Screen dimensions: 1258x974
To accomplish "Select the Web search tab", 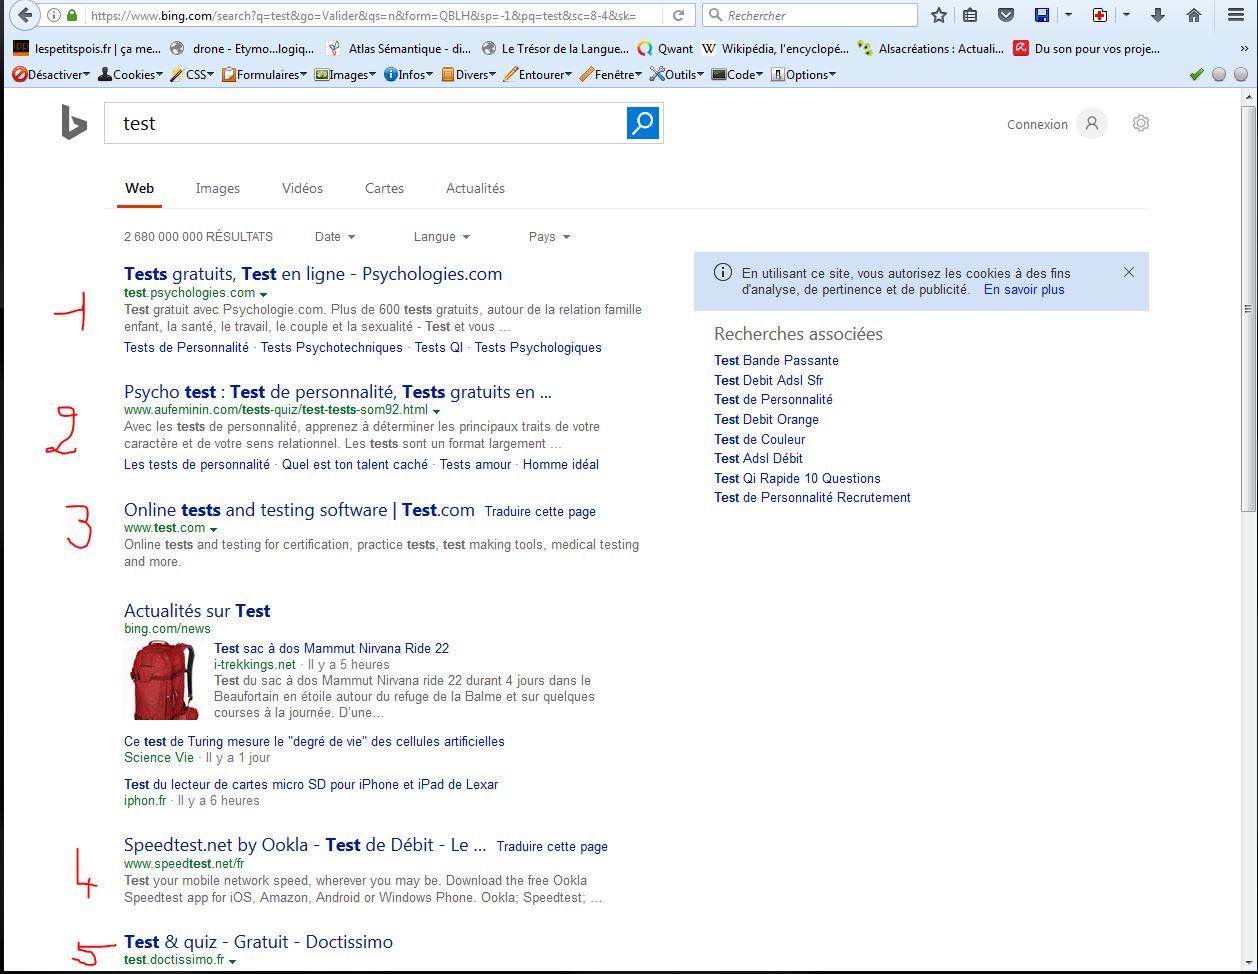I will click(x=139, y=188).
